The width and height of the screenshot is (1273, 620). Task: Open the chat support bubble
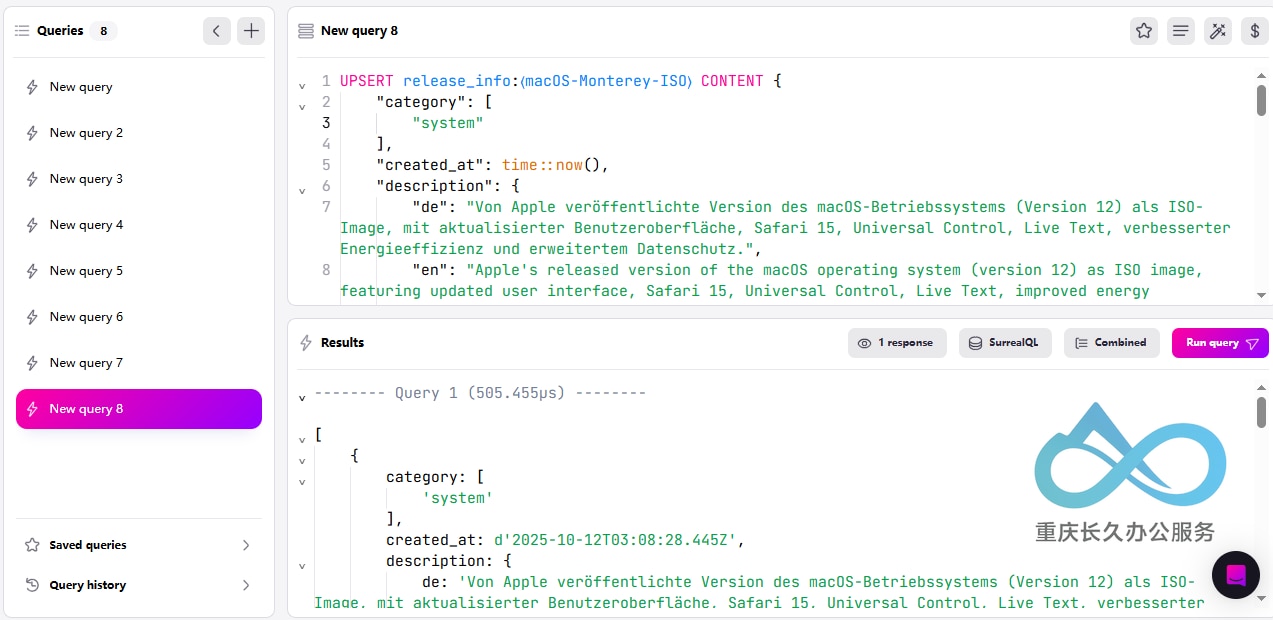1235,575
